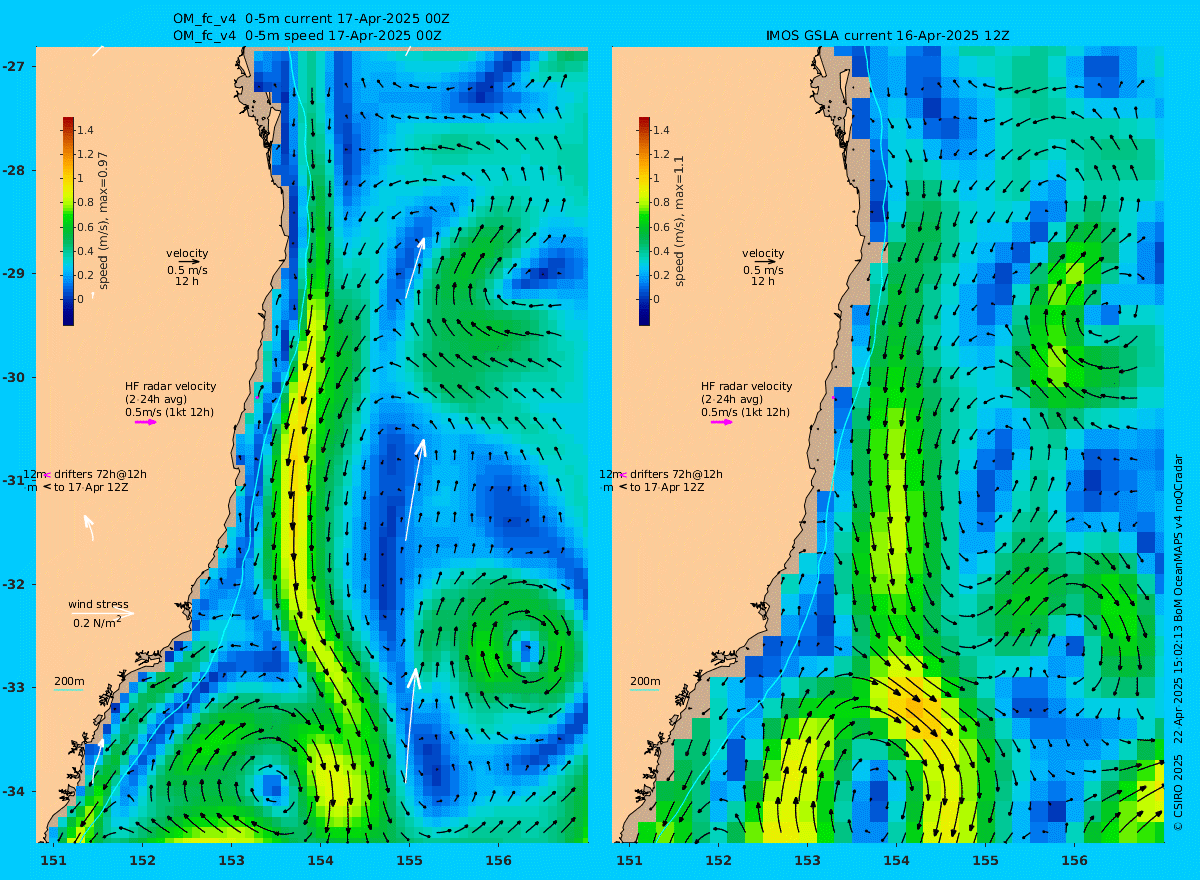The image size is (1200, 880).
Task: Click 'to 17-Apr 12Z' text in OM_fc_v4 map
Action: (x=91, y=487)
